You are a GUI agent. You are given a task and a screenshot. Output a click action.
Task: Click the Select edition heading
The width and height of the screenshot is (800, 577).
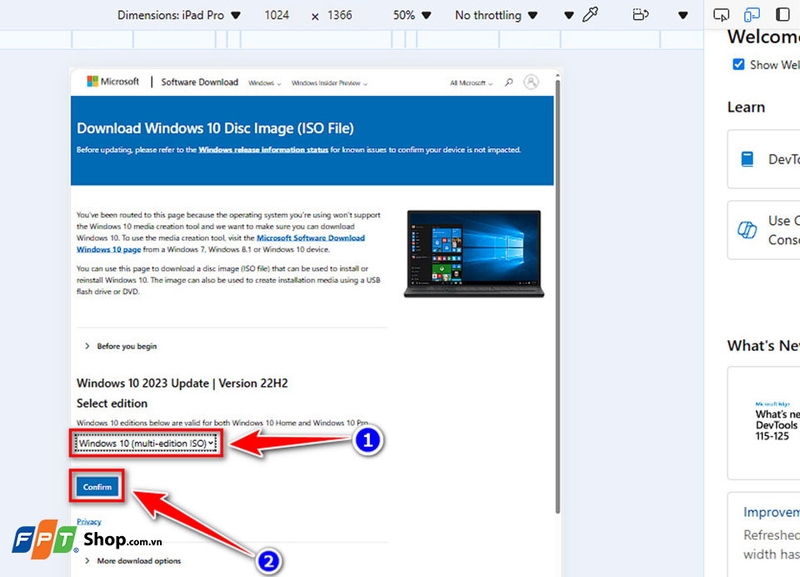click(x=112, y=404)
